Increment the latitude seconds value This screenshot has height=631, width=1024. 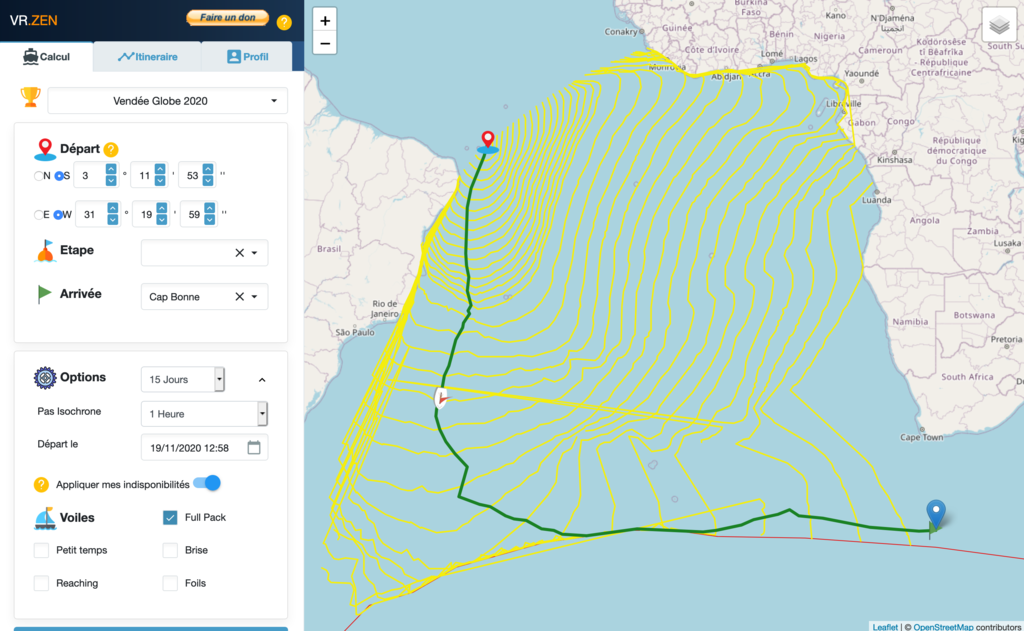point(208,170)
